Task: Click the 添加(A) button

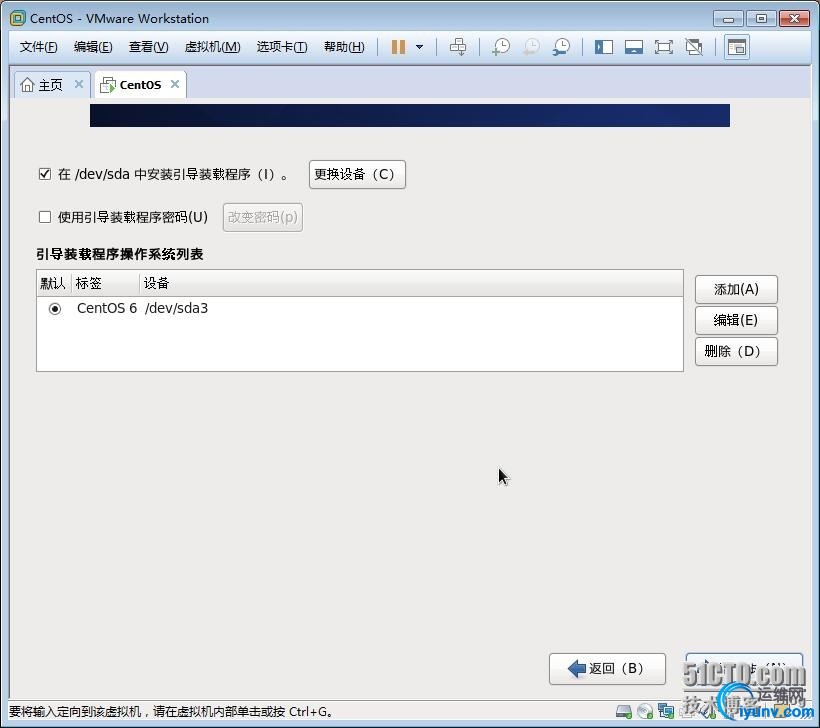Action: click(736, 289)
